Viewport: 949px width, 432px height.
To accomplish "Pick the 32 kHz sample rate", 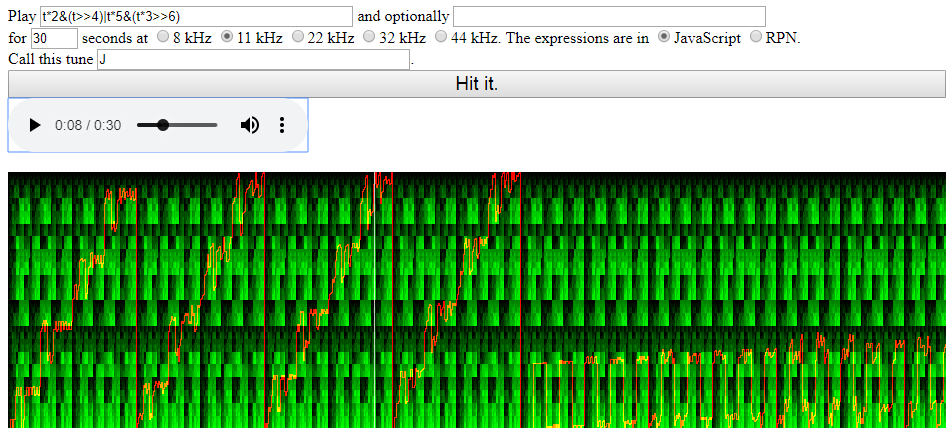I will (x=369, y=37).
